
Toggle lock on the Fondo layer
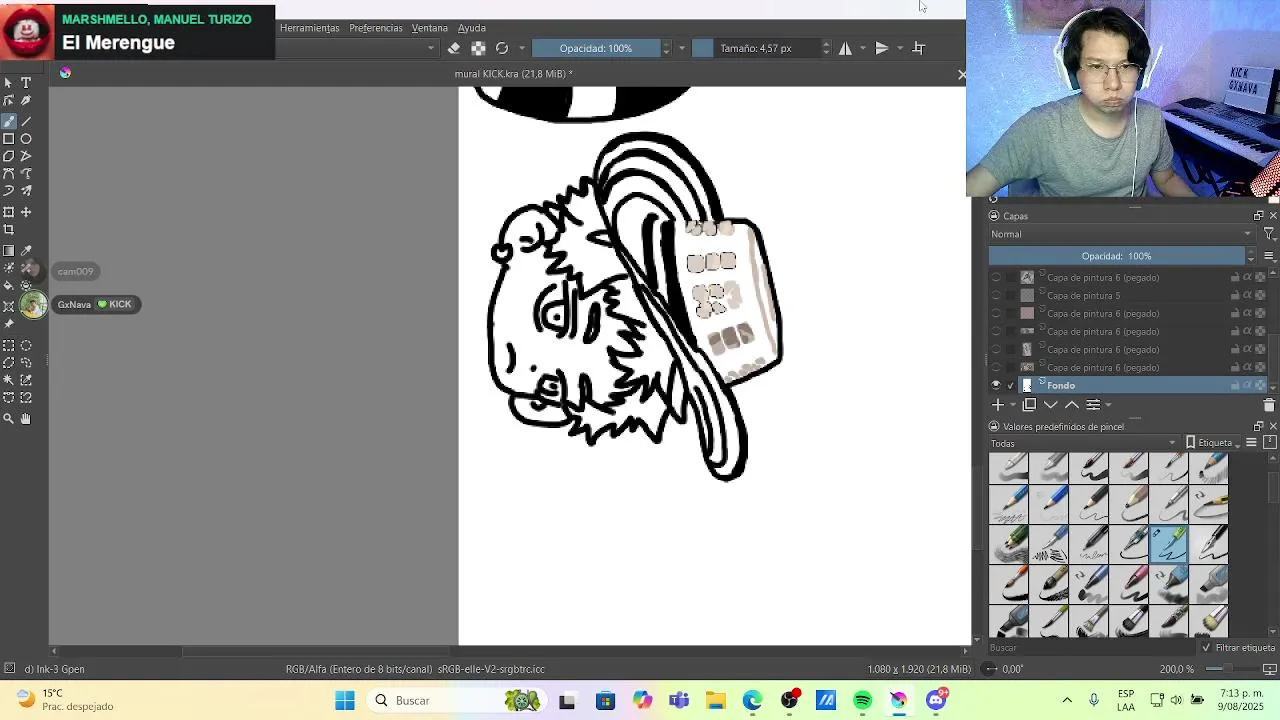coord(1235,386)
